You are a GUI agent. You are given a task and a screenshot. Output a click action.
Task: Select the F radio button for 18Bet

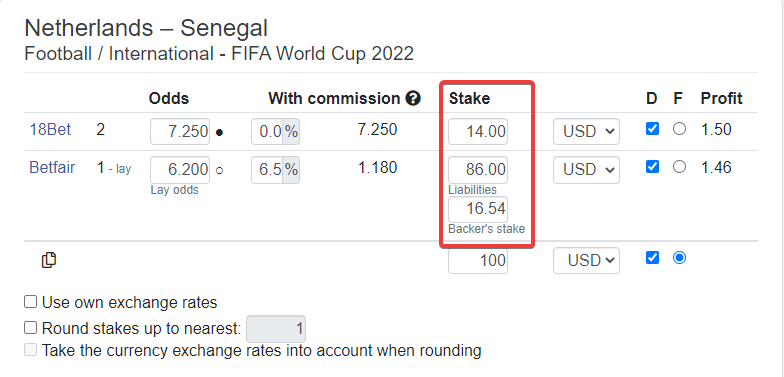tap(679, 129)
